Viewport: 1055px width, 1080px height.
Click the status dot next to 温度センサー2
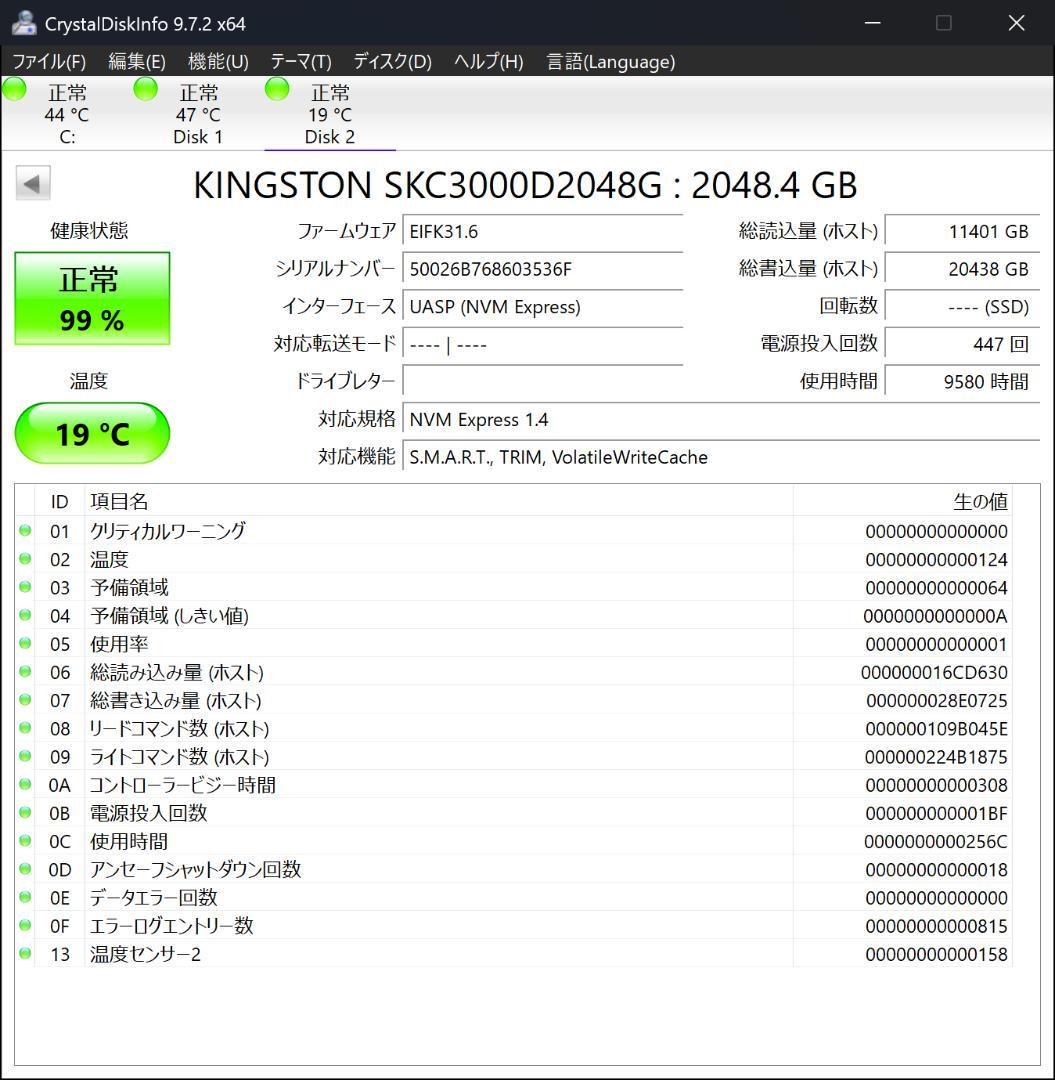(24, 954)
